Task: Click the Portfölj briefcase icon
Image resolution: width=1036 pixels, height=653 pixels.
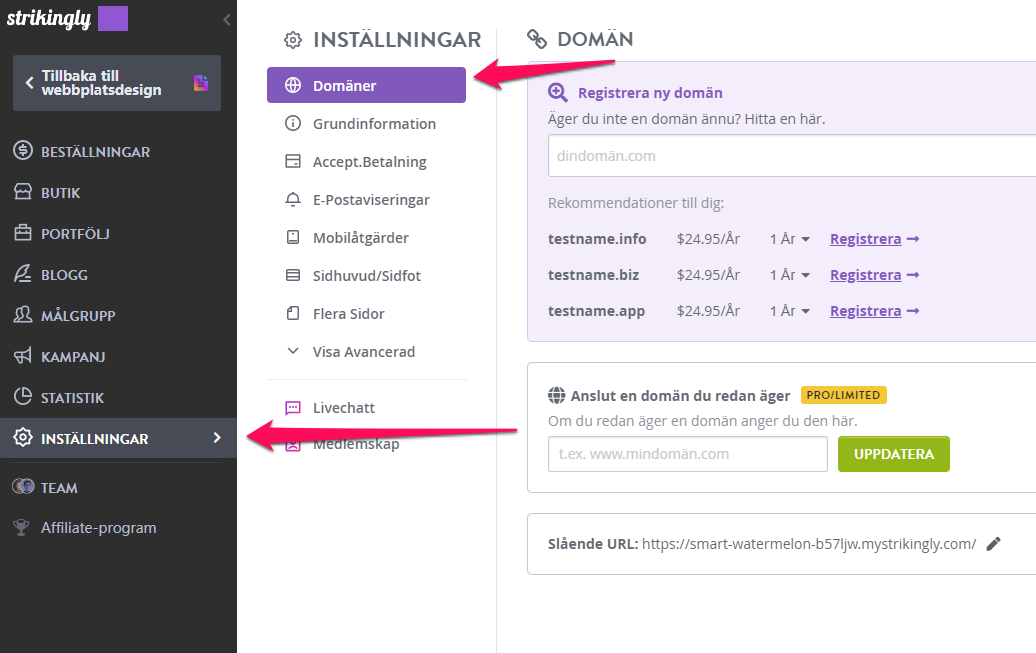Action: tap(22, 233)
